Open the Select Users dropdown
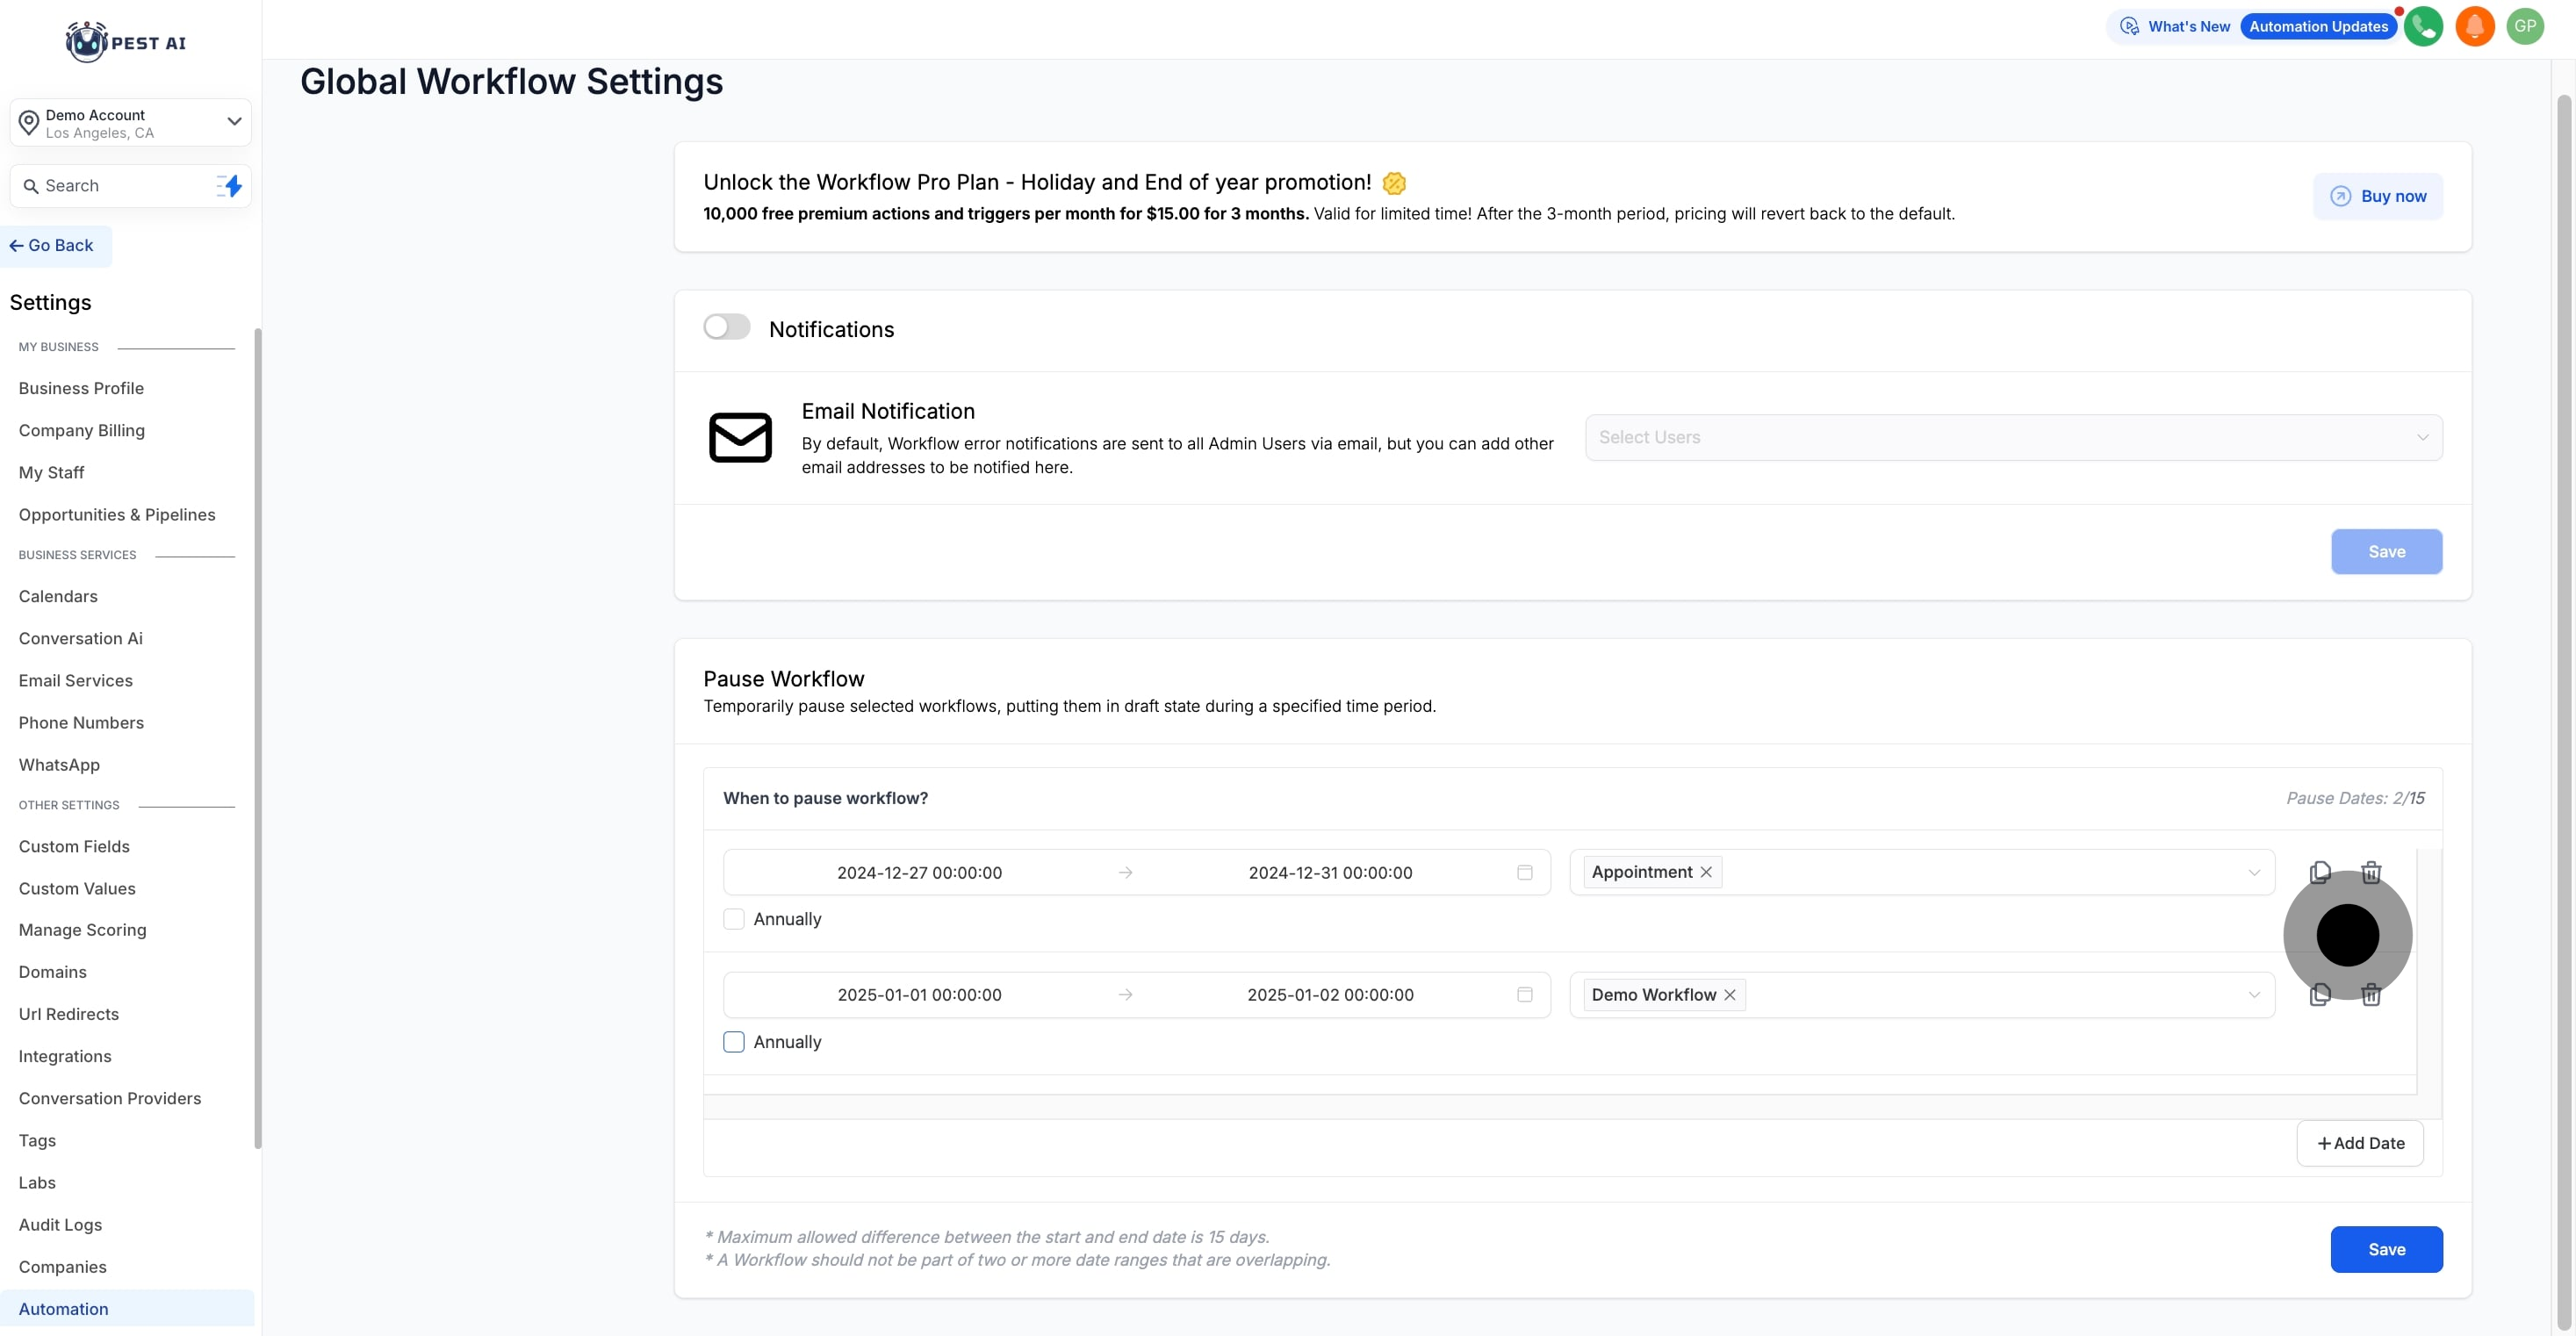The height and width of the screenshot is (1336, 2576). (x=2013, y=438)
